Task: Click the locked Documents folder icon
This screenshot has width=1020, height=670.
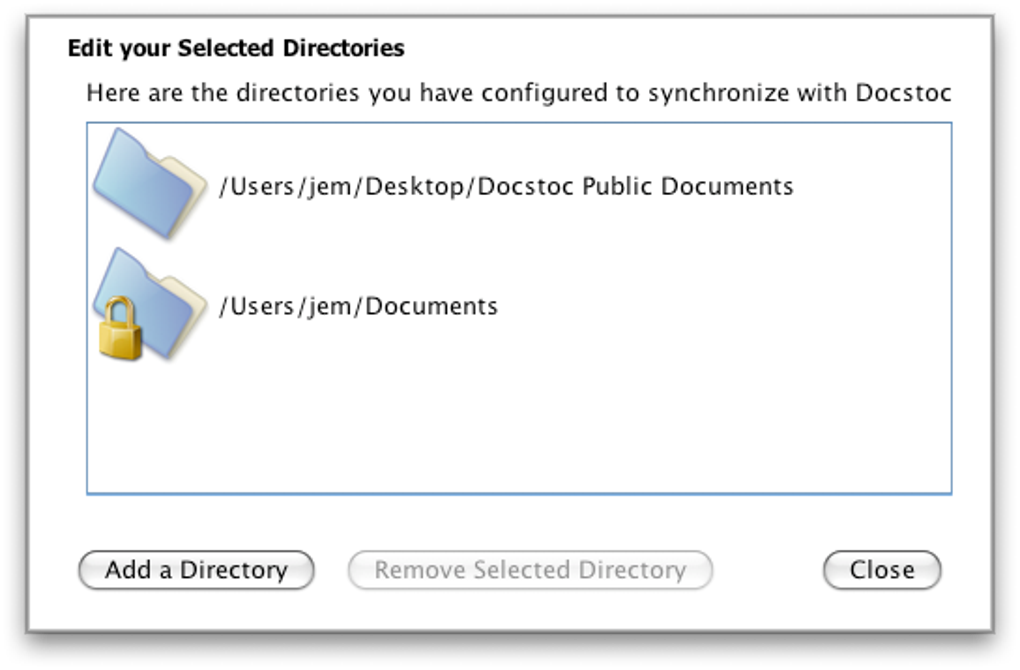Action: [x=150, y=303]
